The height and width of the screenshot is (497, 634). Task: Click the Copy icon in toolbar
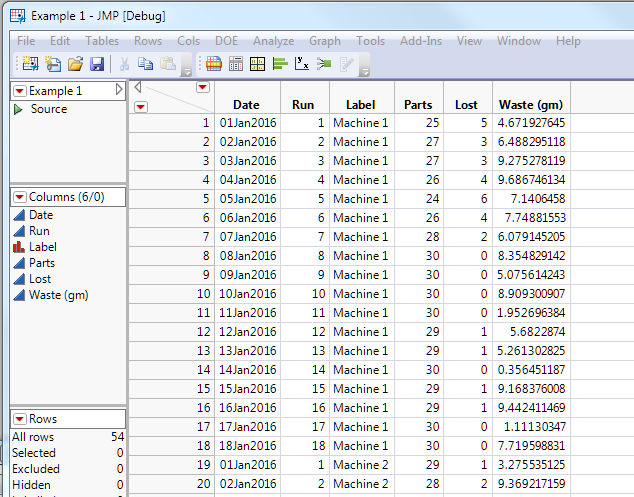pyautogui.click(x=145, y=64)
